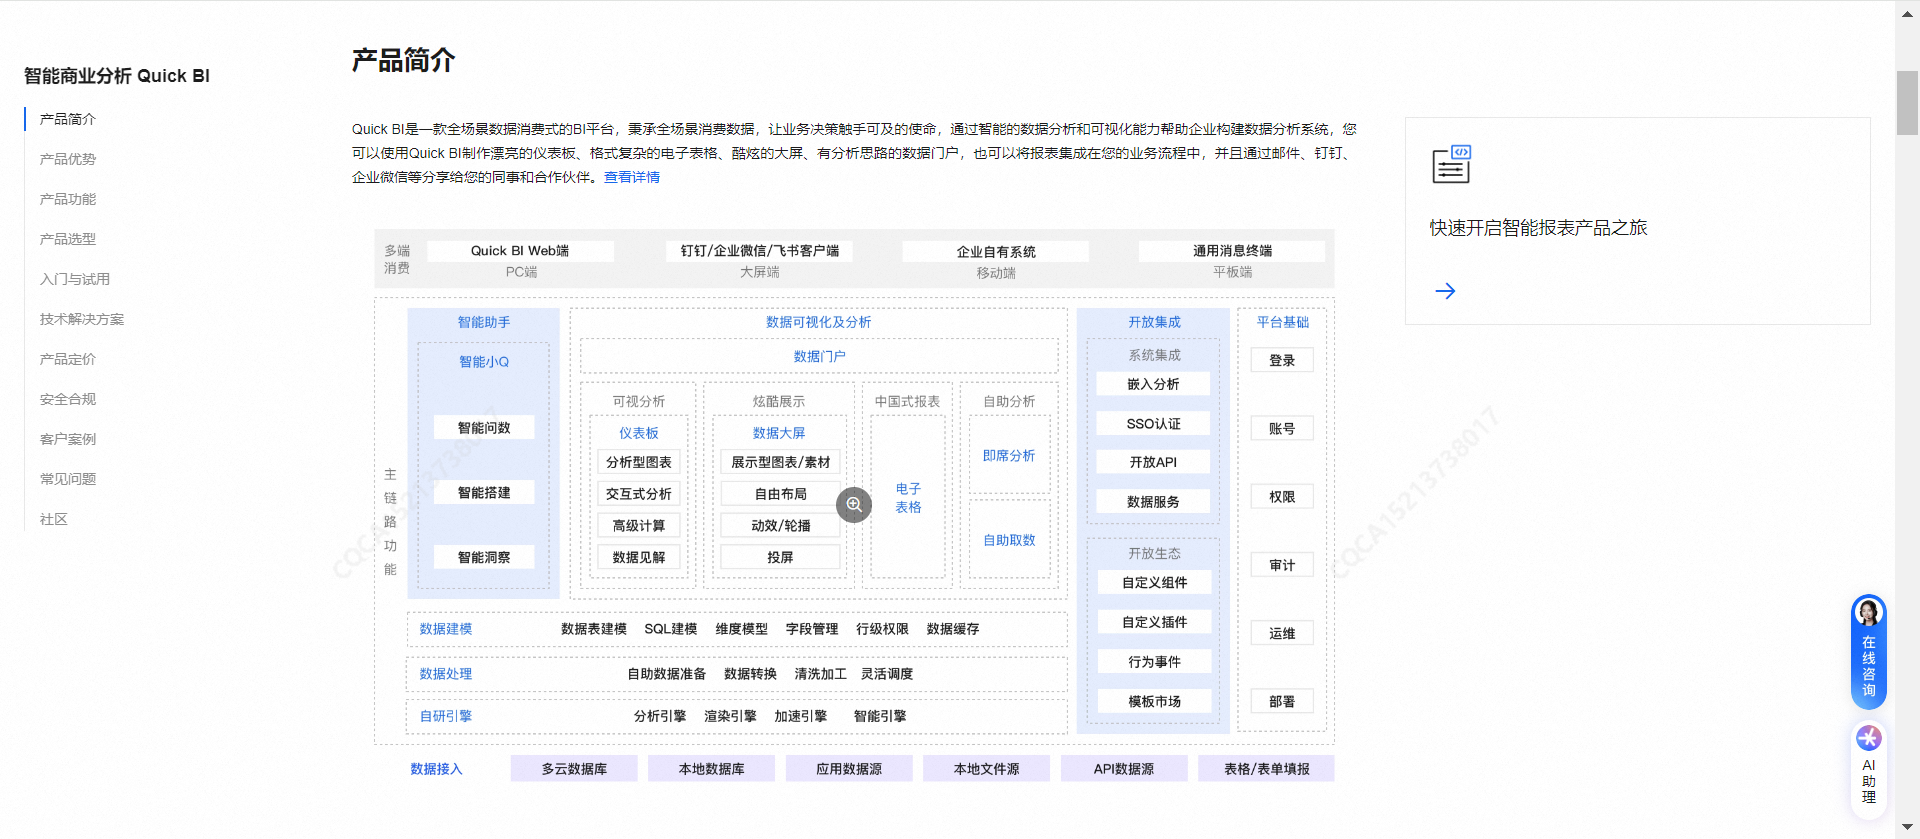Click 审计 box under 平台基础
This screenshot has width=1920, height=839.
click(1282, 565)
